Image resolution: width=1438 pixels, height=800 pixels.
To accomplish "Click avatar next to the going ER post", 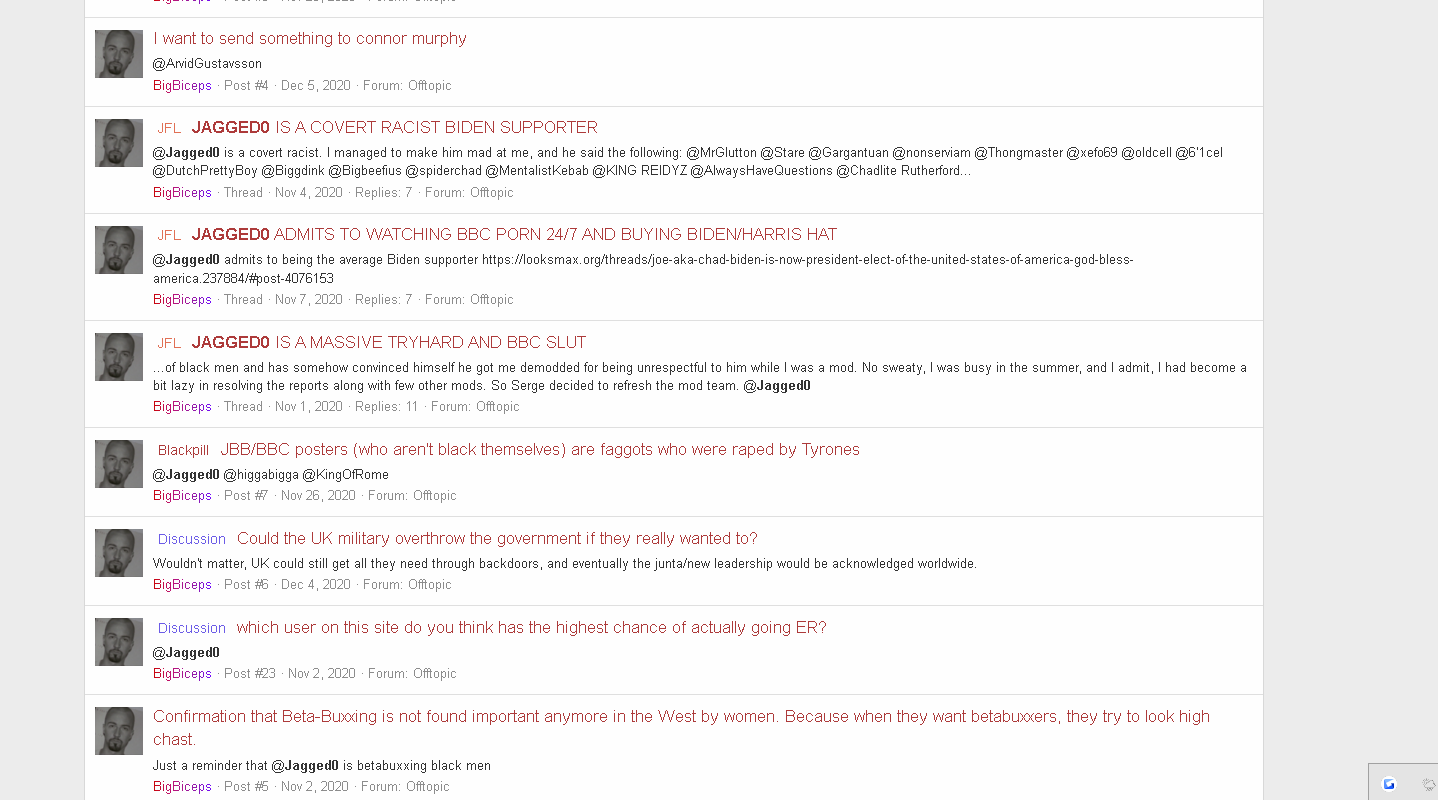I will [x=119, y=642].
